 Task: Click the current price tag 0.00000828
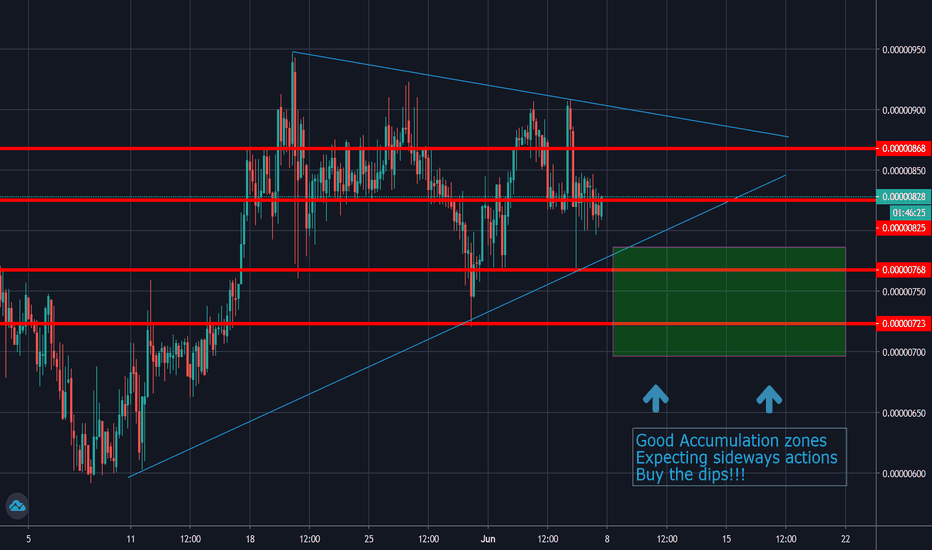pyautogui.click(x=903, y=197)
